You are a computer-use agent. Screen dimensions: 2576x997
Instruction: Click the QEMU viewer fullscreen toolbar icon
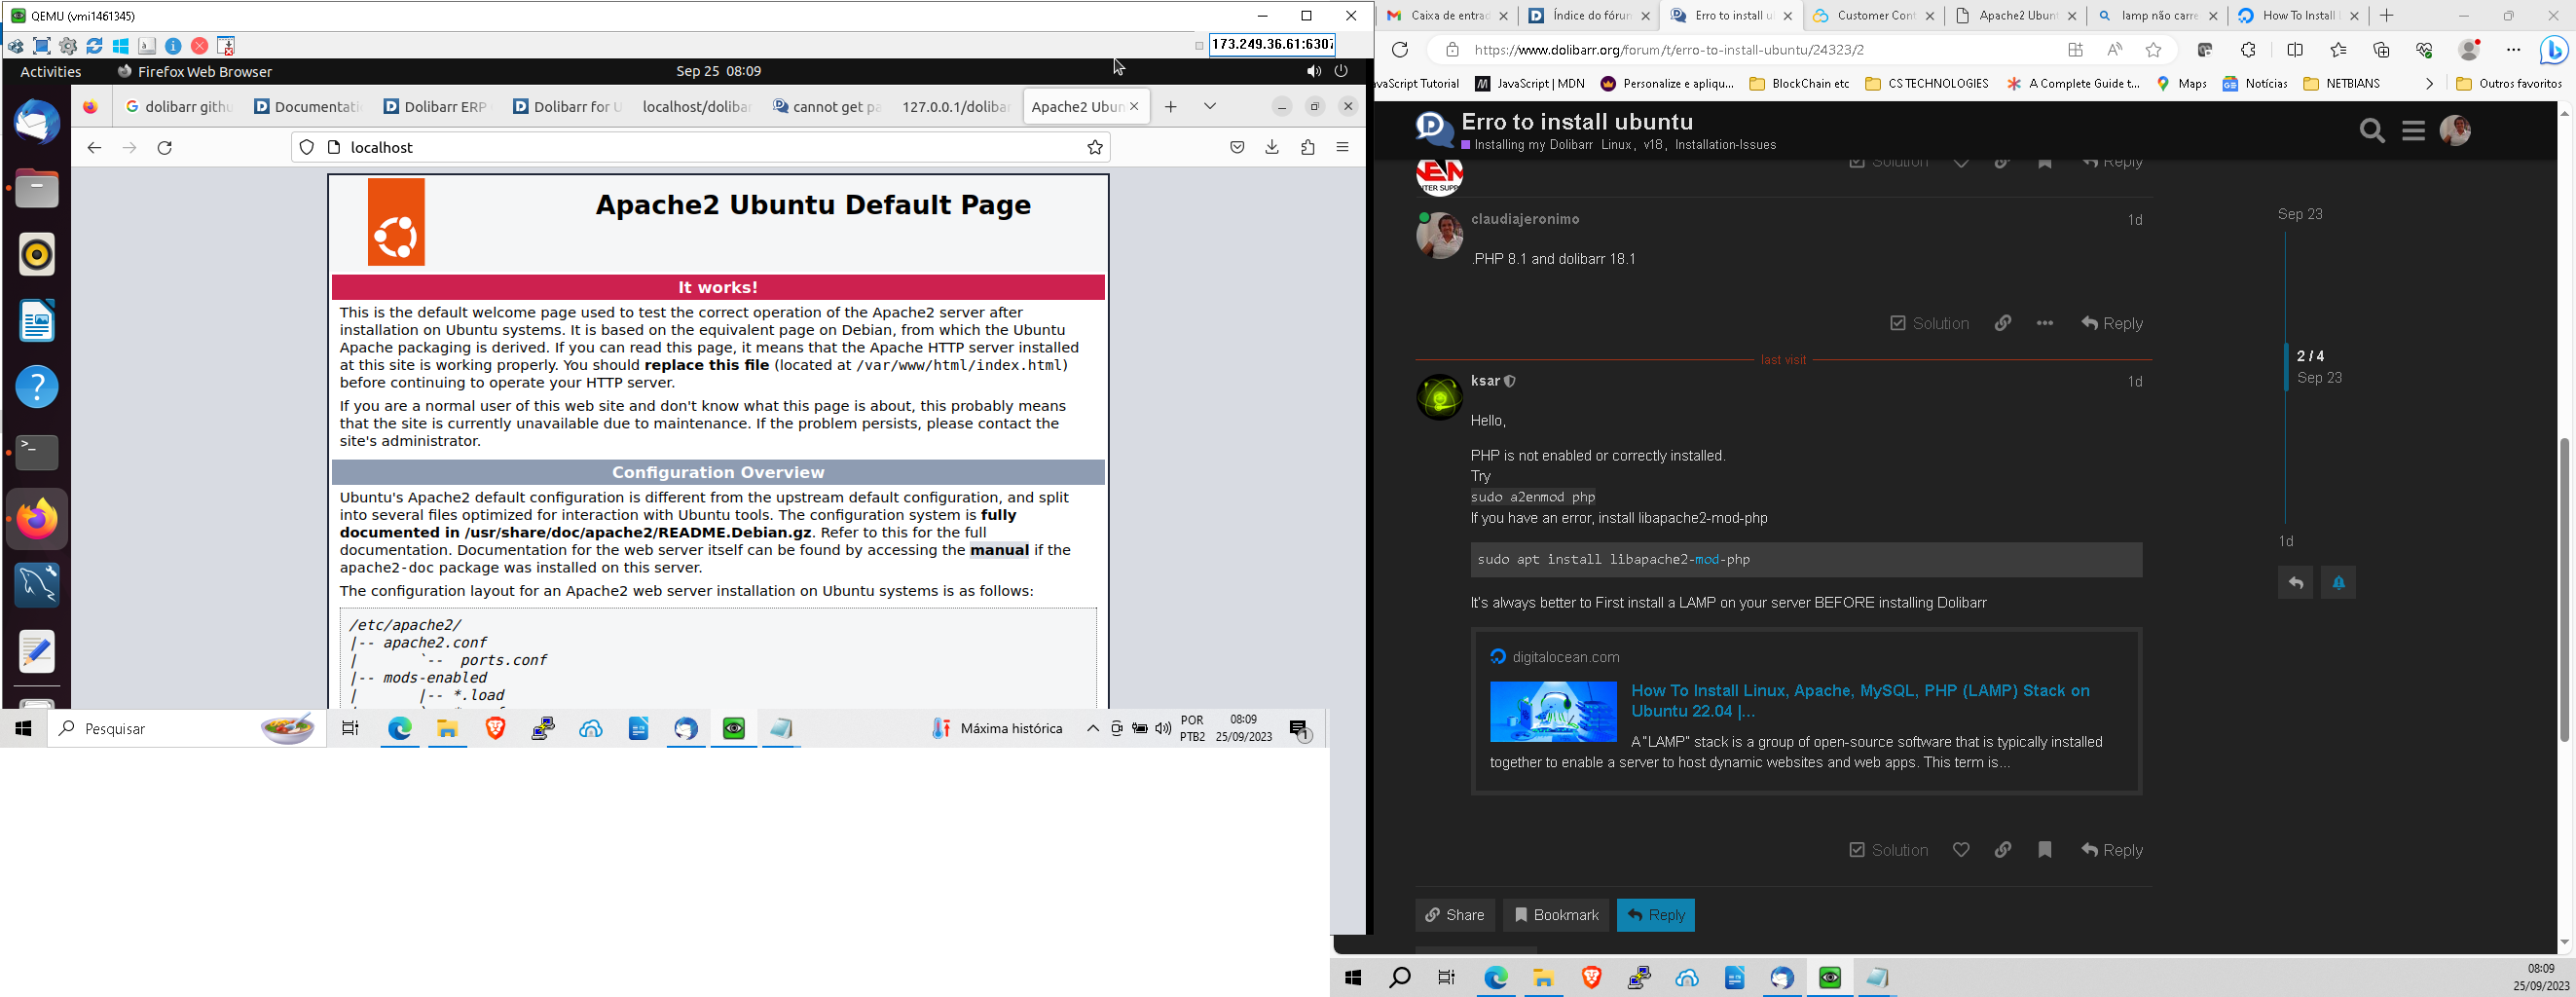(x=42, y=46)
